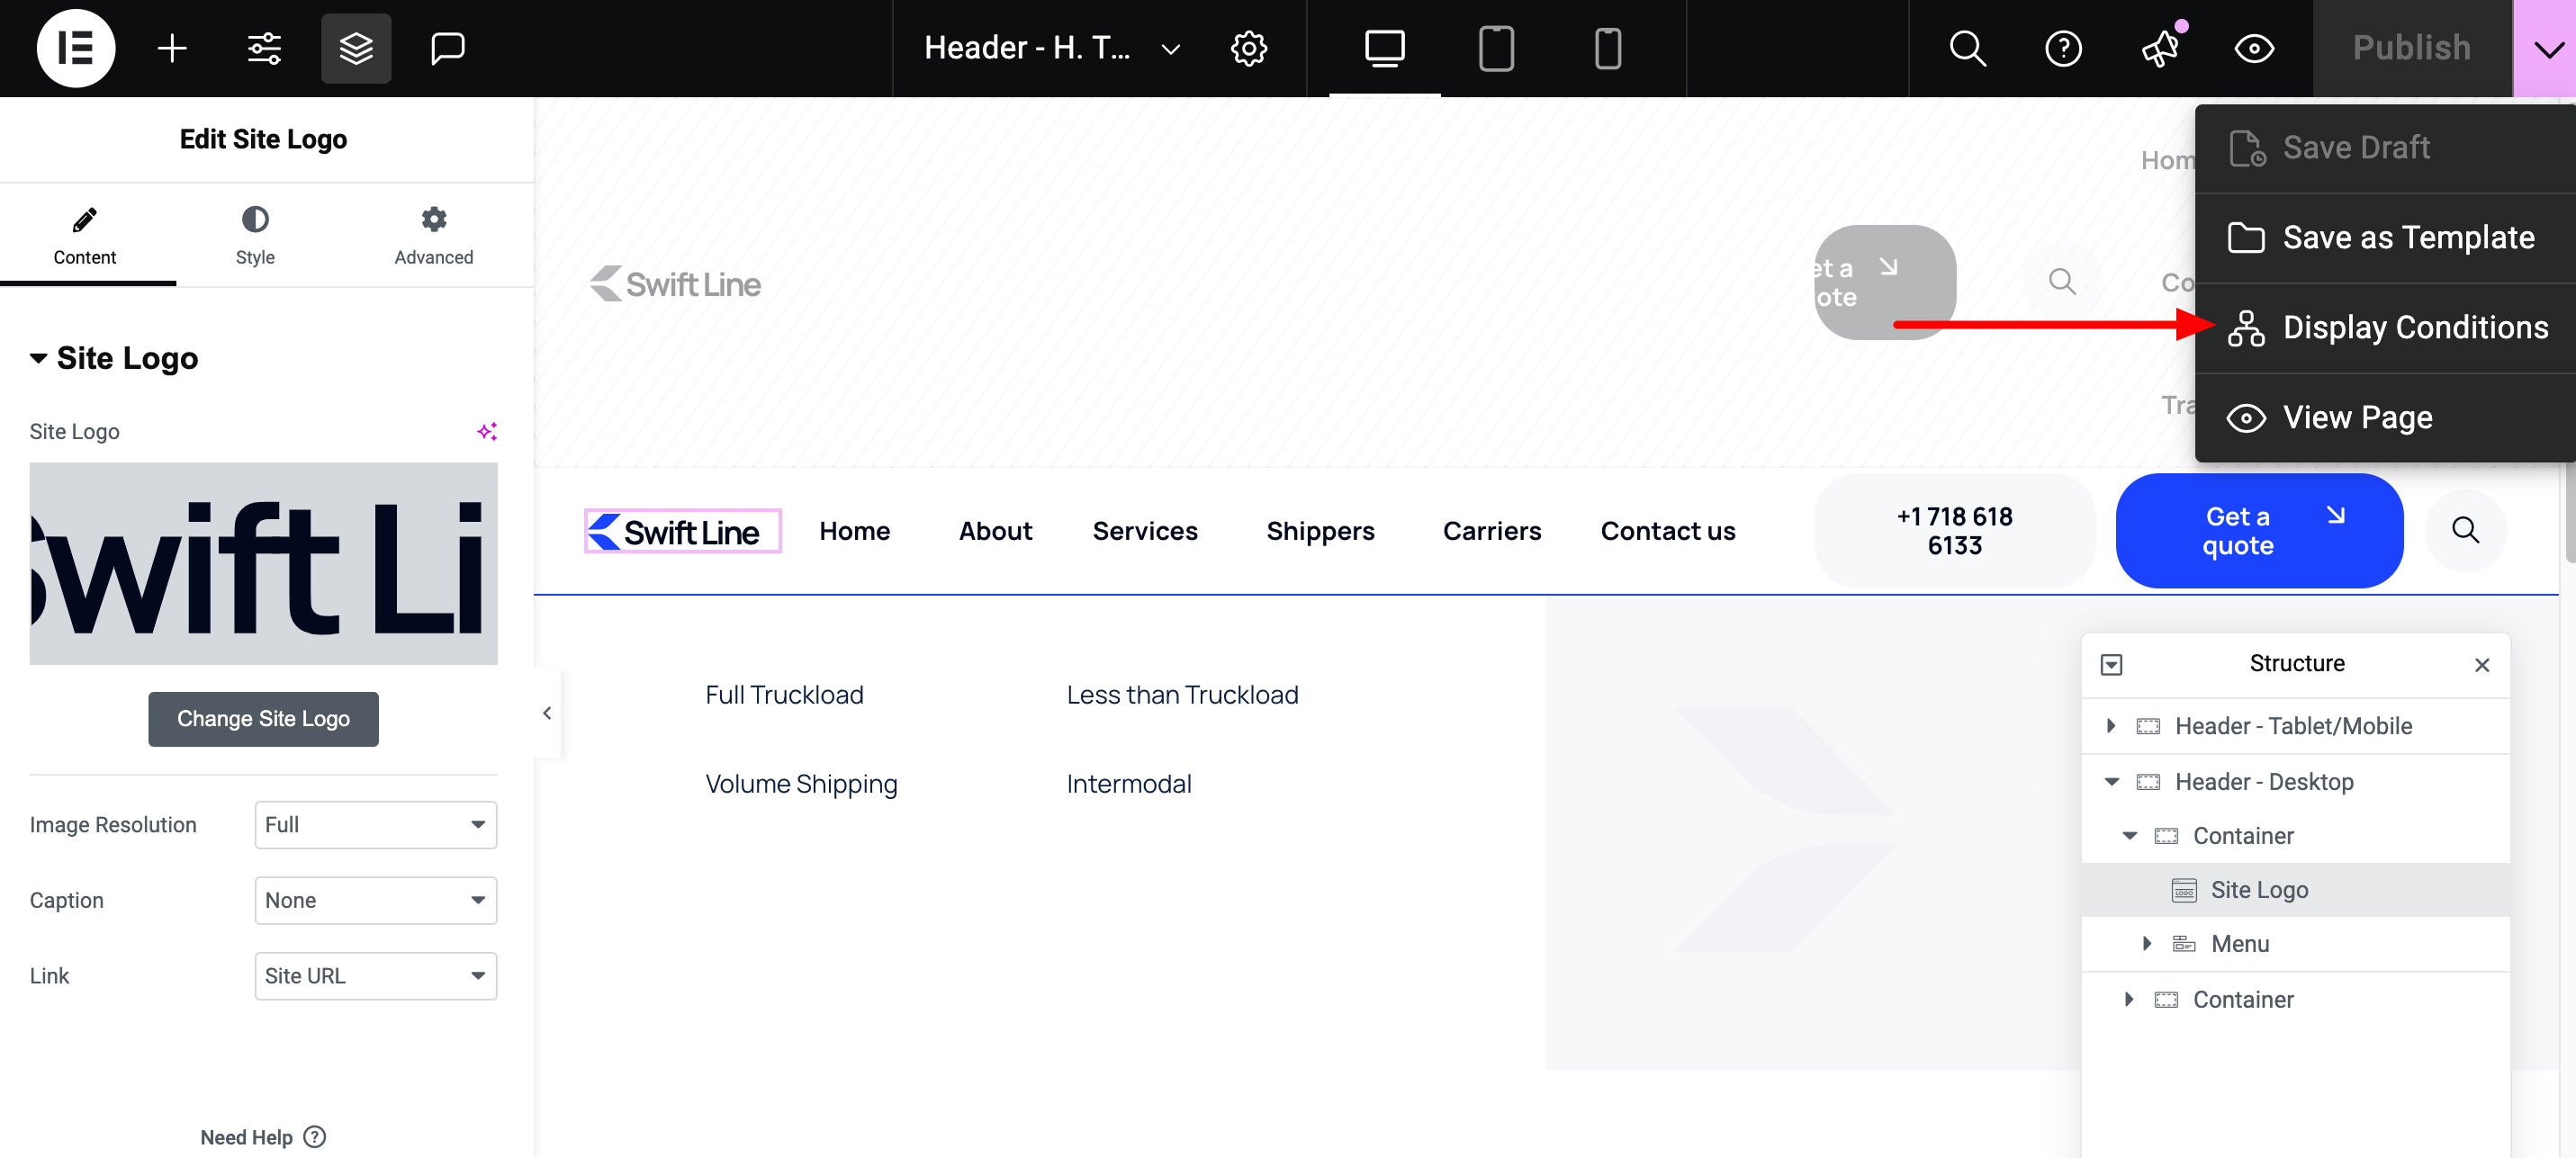This screenshot has width=2576, height=1158.
Task: Open Site Settings sliders icon
Action: (x=264, y=48)
